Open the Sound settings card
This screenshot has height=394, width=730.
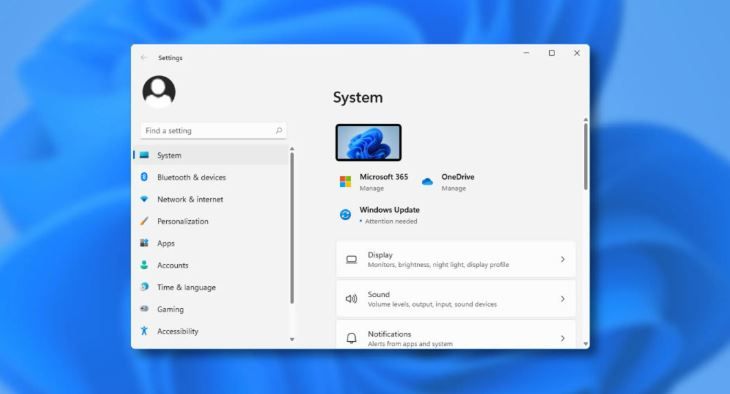coord(456,299)
